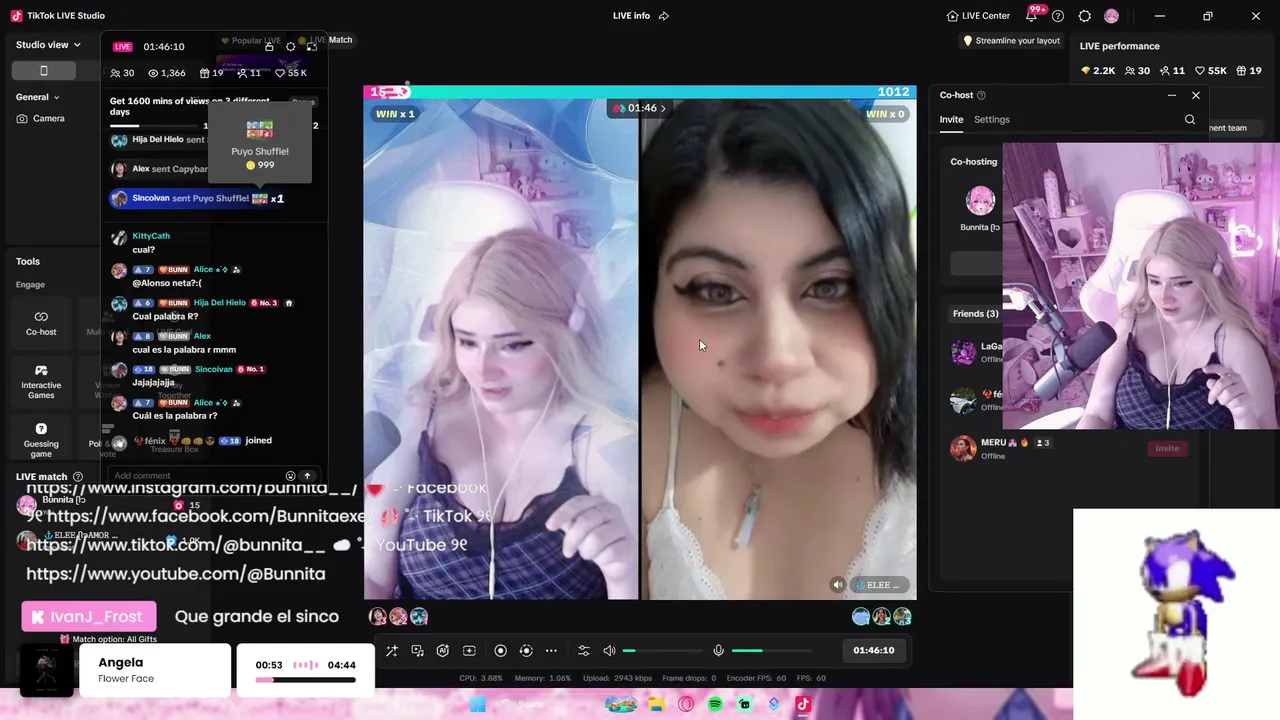Click the muted speaker icon on guest video
This screenshot has width=1280, height=720.
pos(838,585)
